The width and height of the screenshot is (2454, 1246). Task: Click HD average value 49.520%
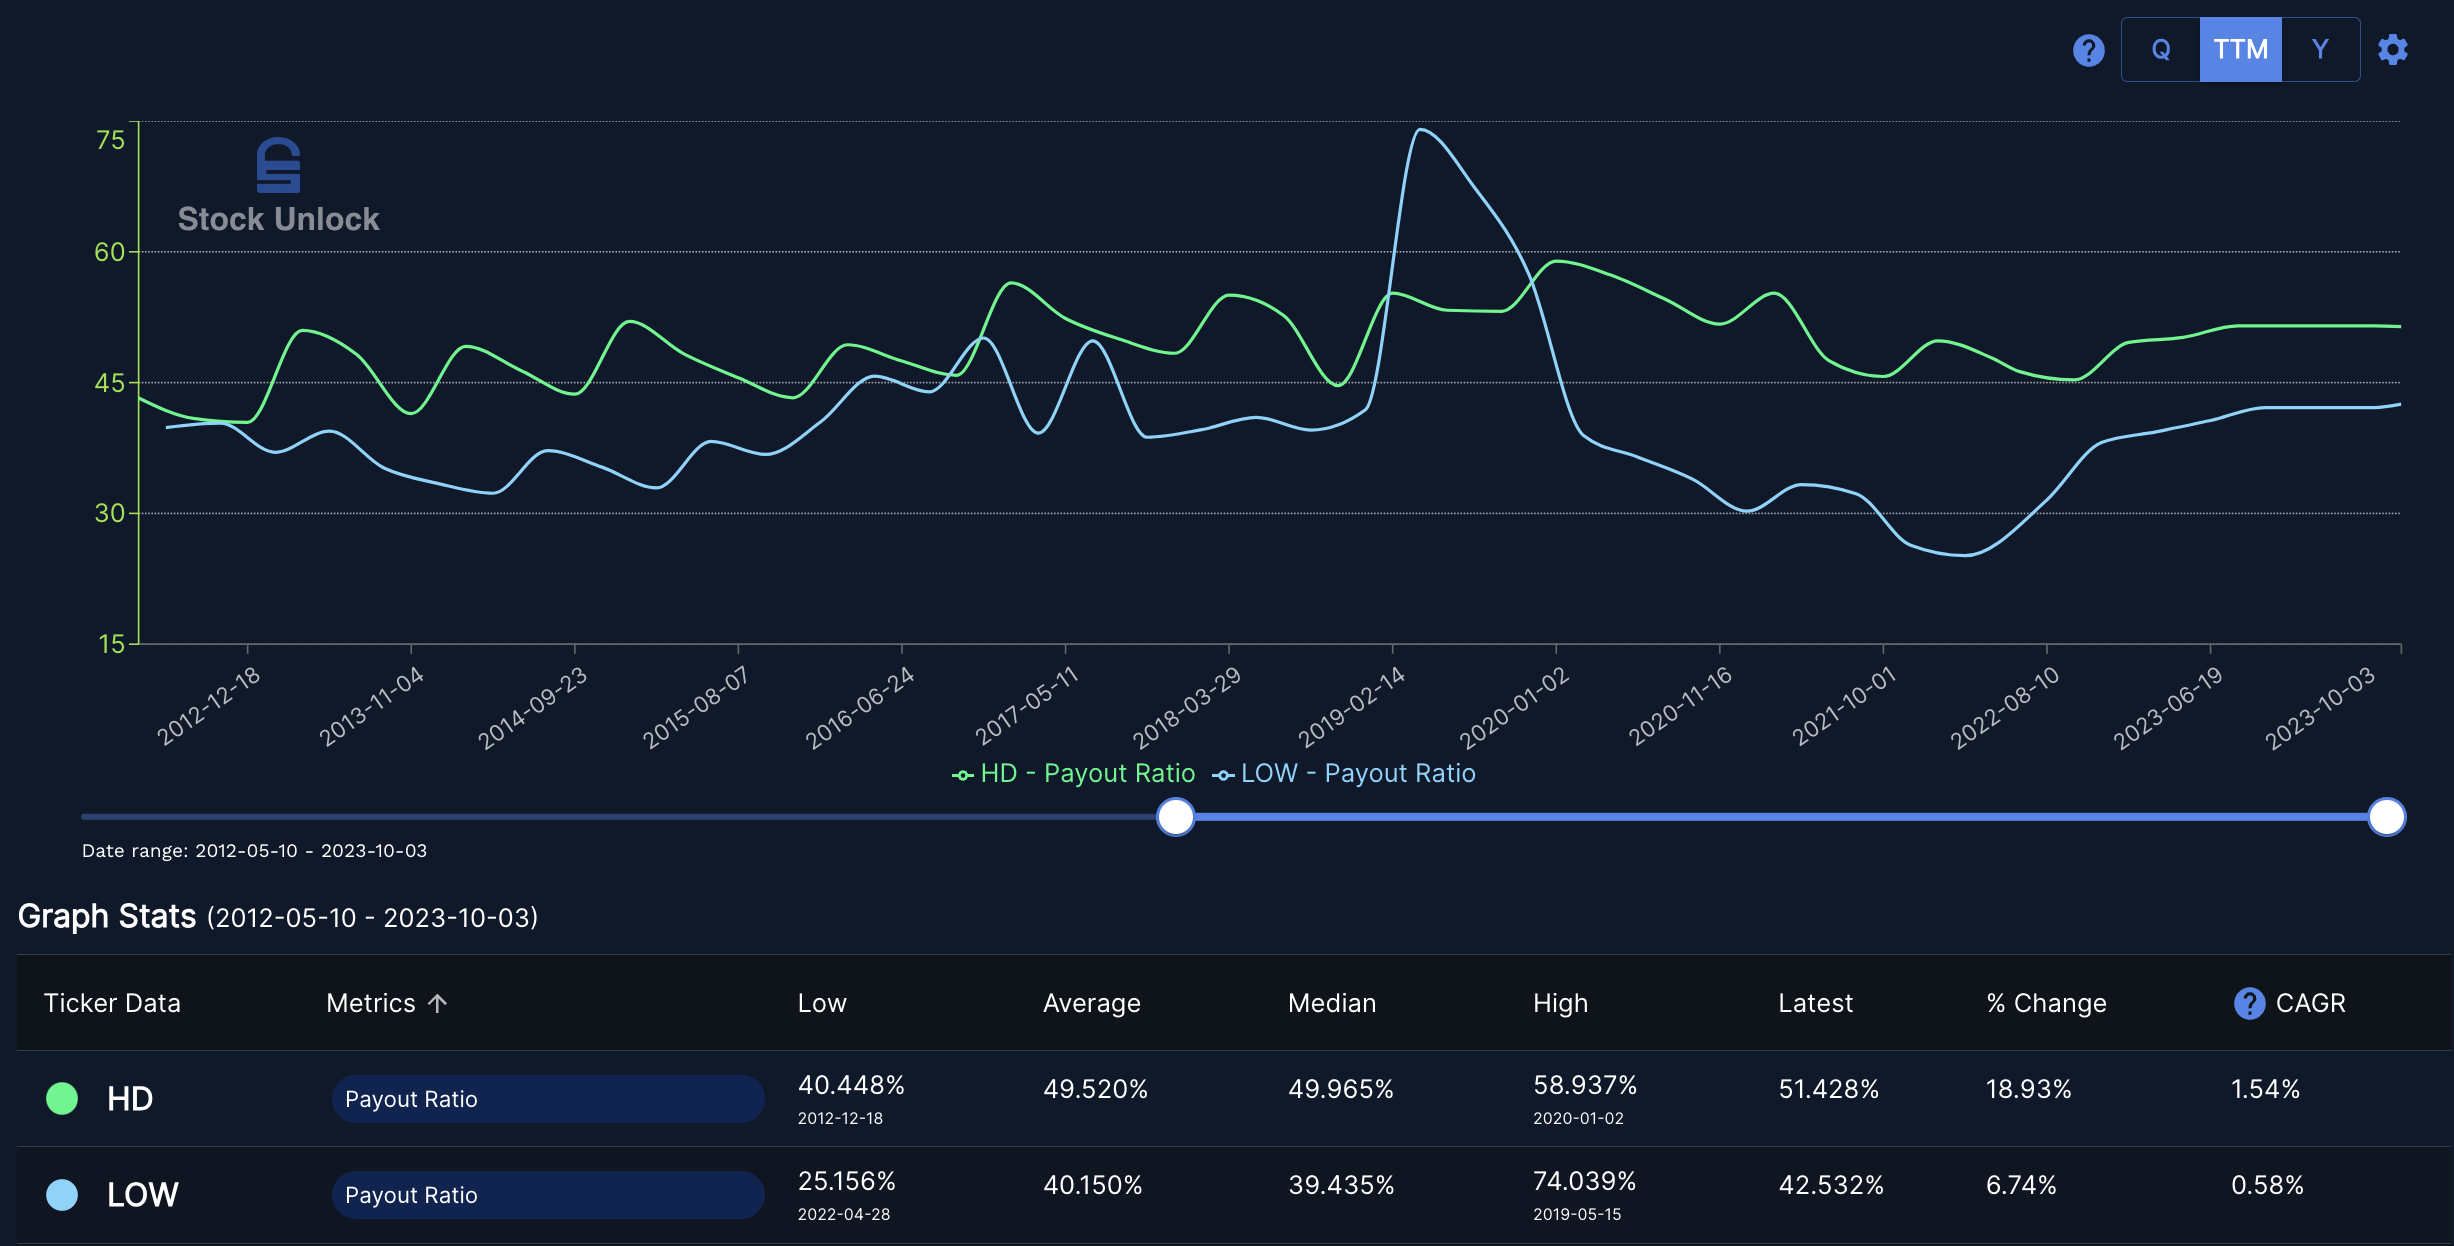tap(1095, 1089)
